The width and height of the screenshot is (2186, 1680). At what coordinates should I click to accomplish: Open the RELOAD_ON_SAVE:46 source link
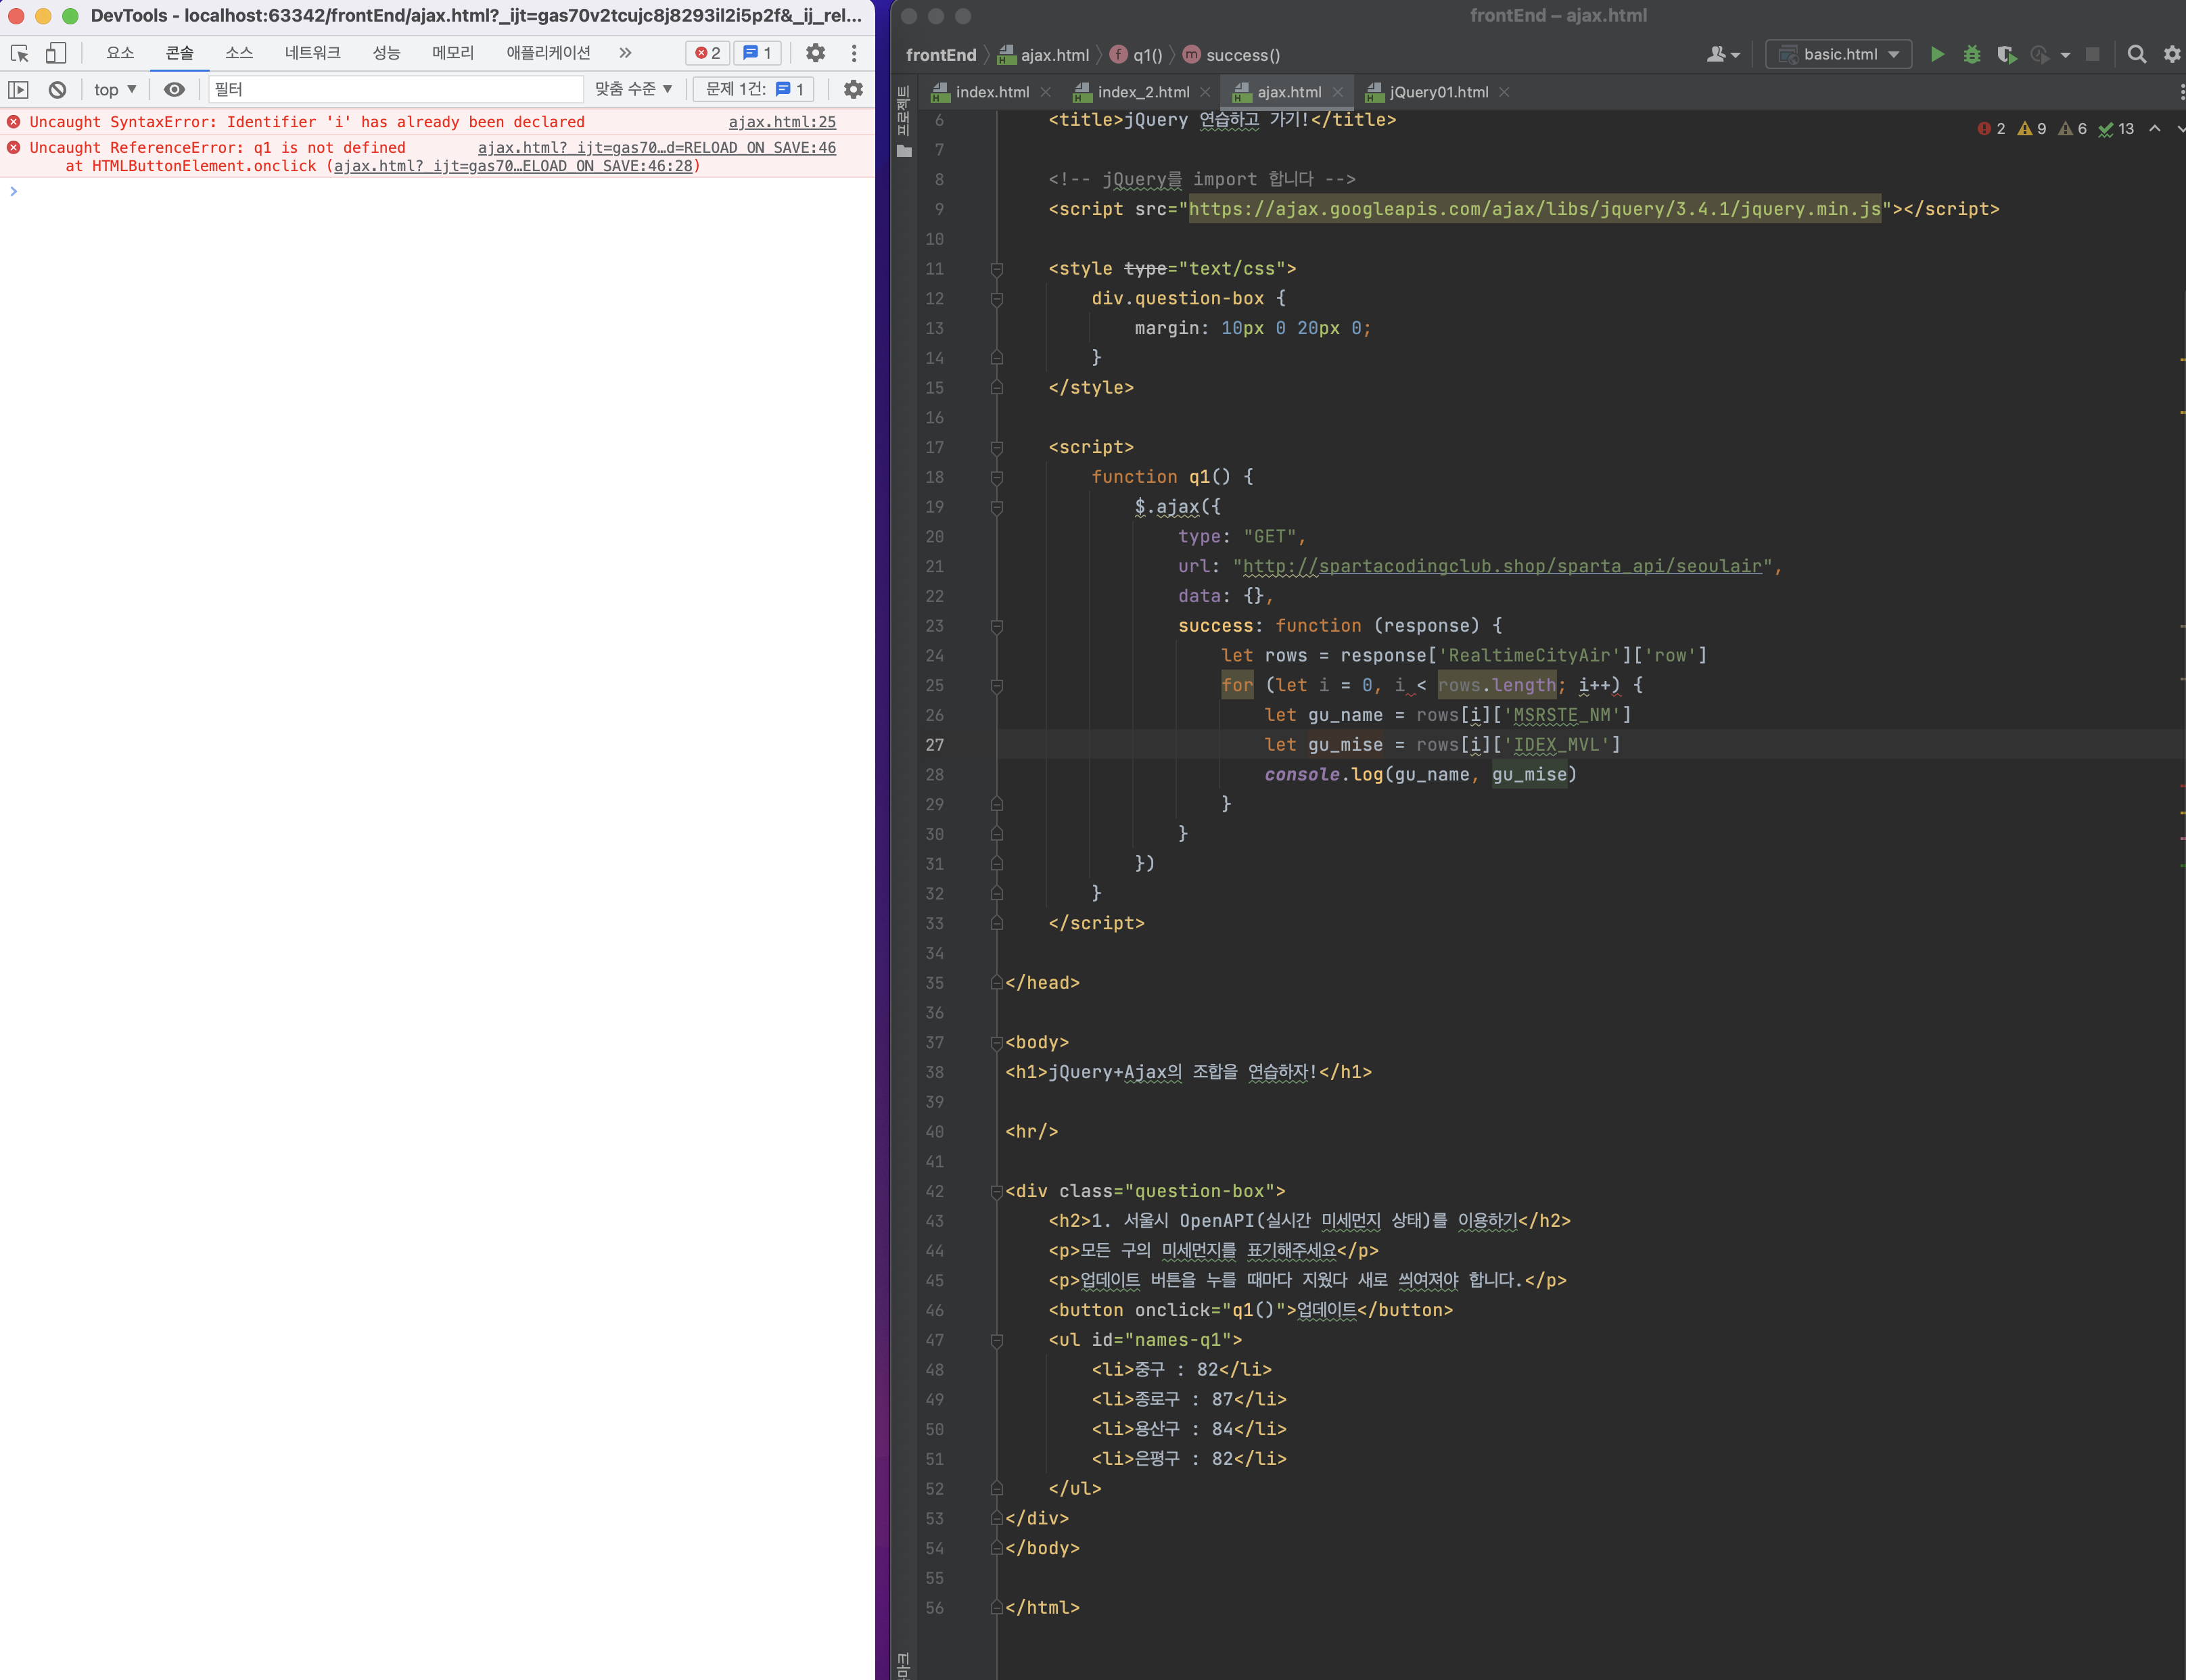[x=657, y=148]
